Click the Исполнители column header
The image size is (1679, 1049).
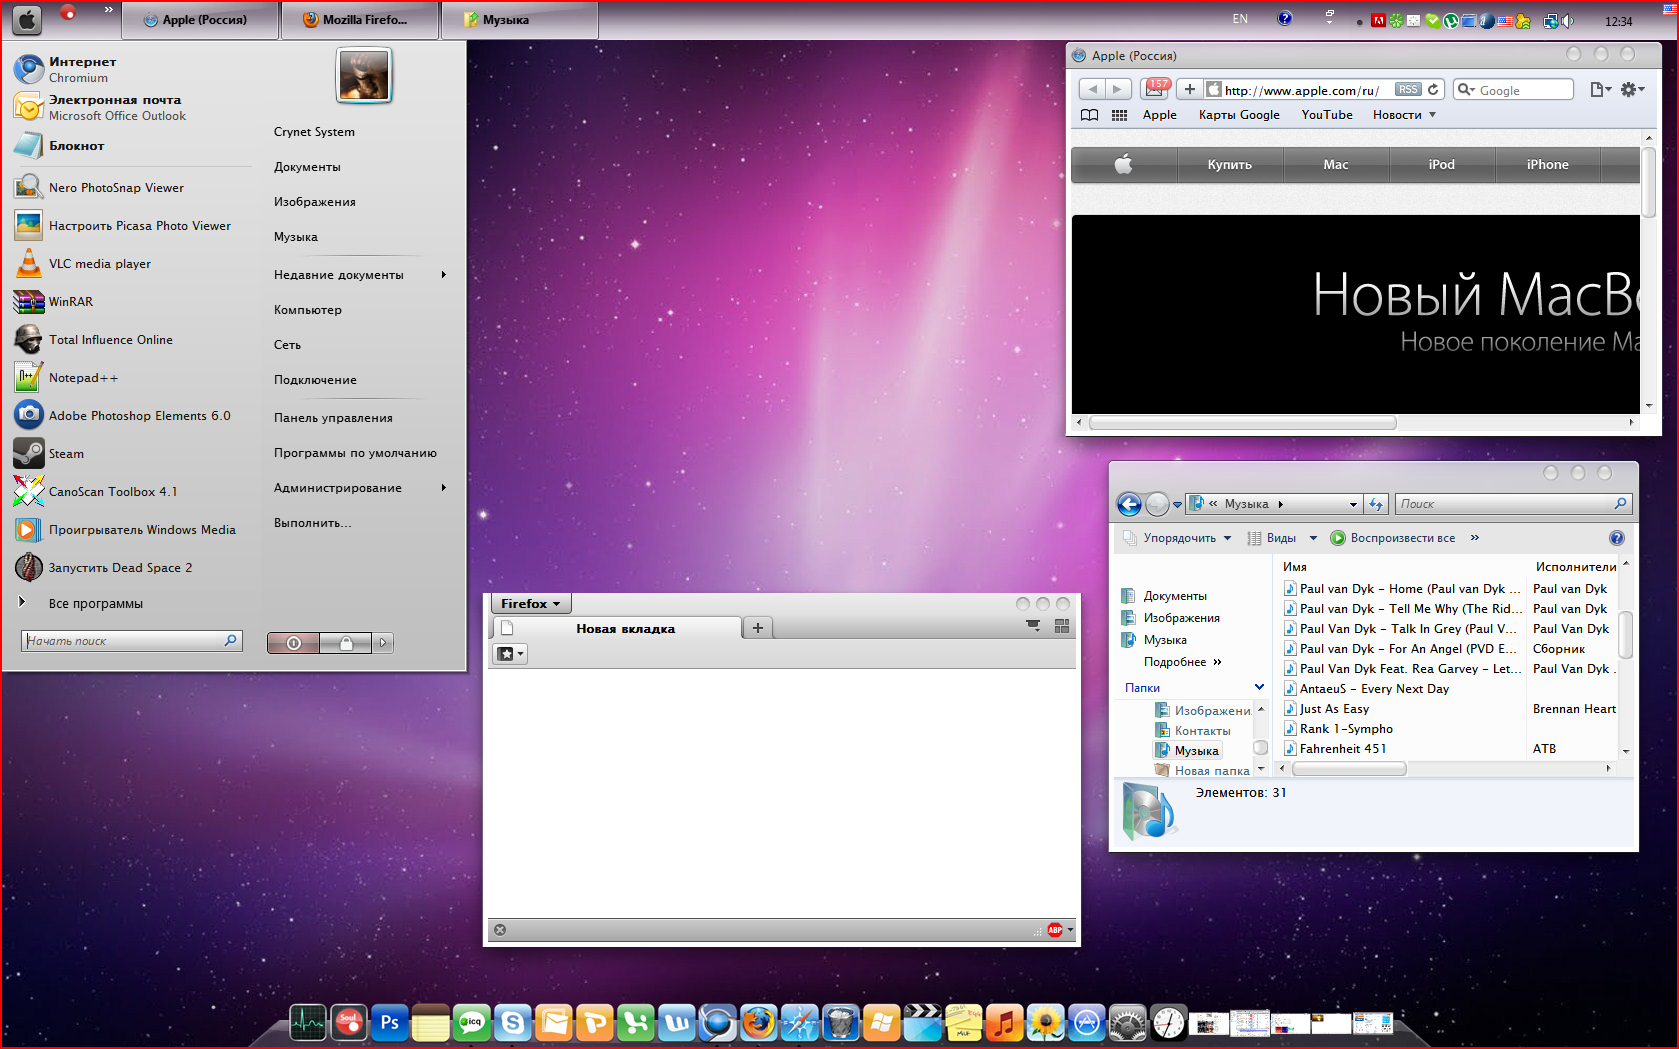pos(1576,567)
